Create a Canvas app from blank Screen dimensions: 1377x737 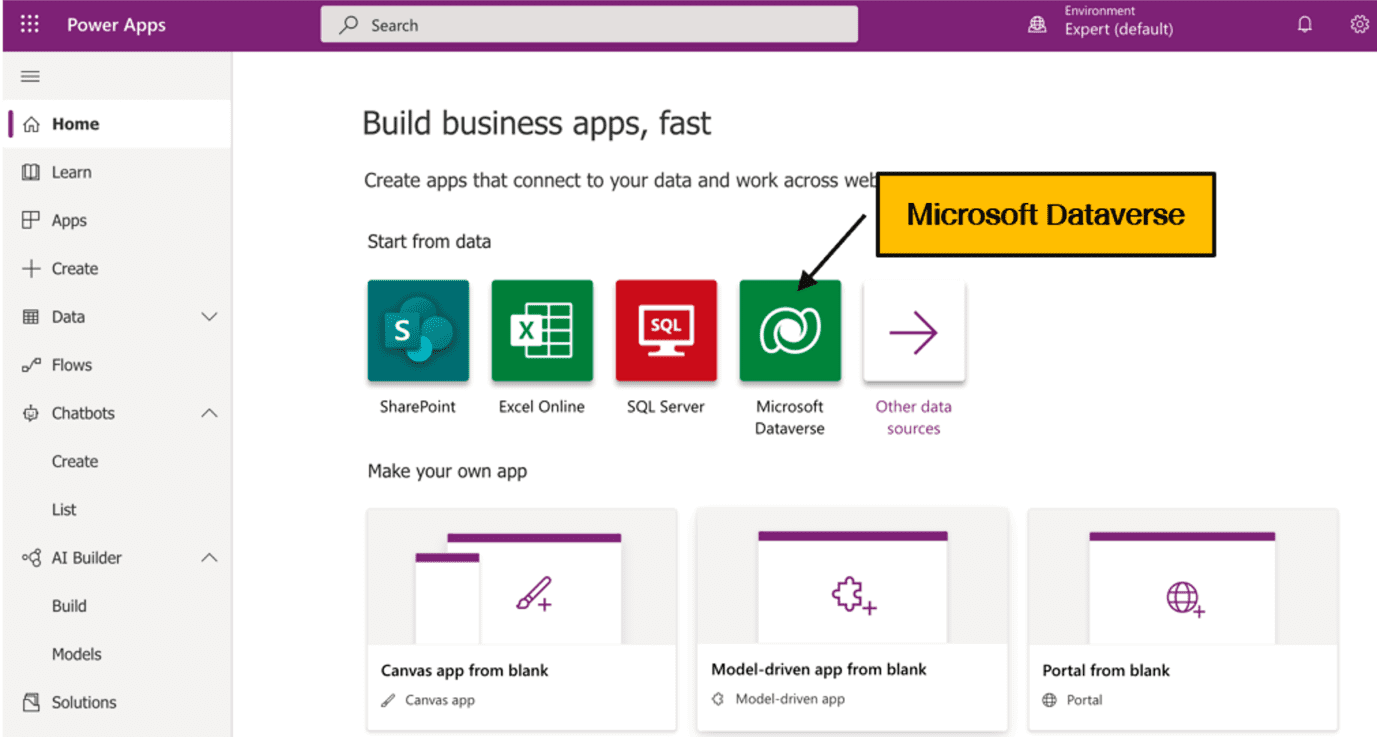(x=521, y=620)
